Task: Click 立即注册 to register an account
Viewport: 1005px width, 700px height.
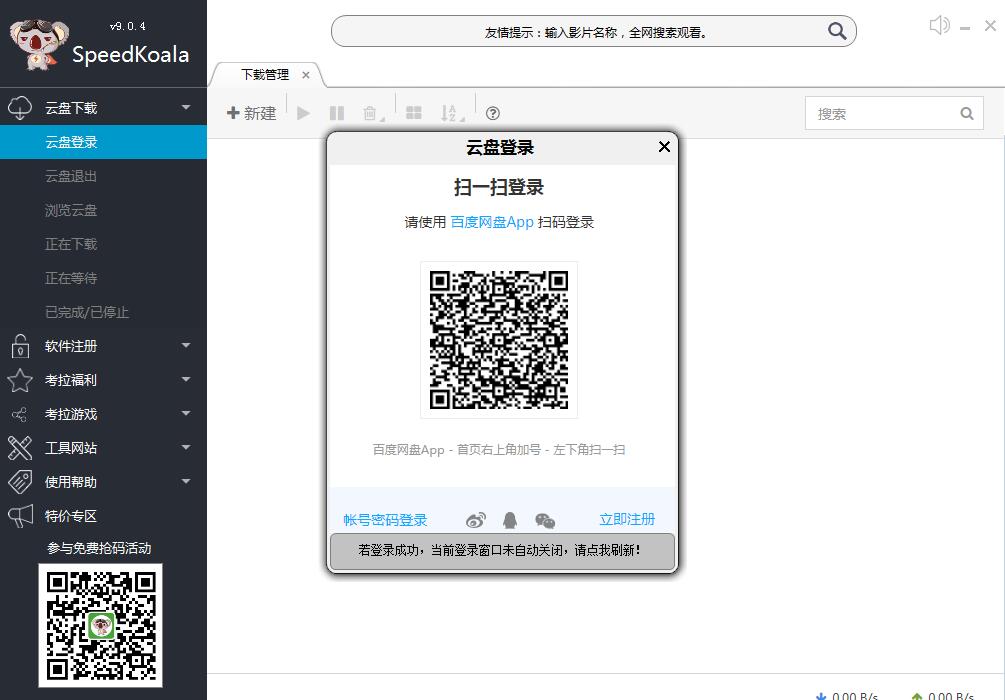Action: (x=627, y=519)
